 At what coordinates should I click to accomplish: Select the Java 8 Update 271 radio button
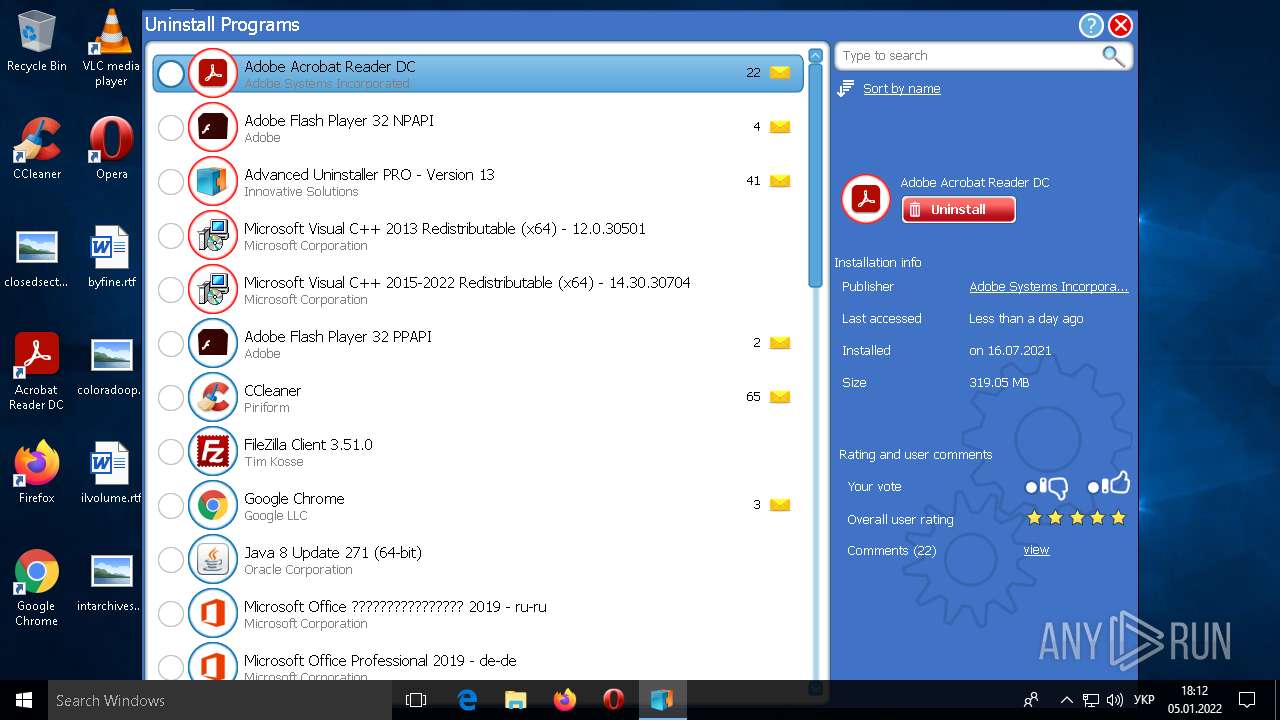pyautogui.click(x=171, y=559)
